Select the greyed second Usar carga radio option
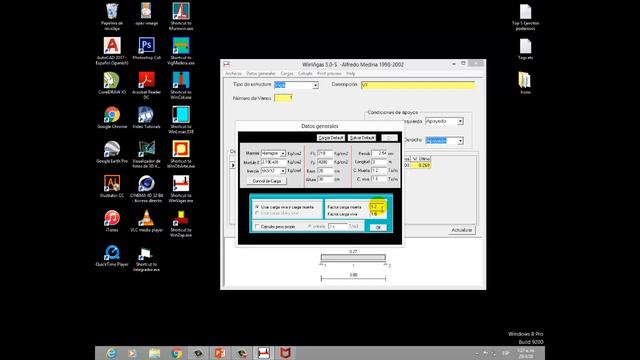 pyautogui.click(x=277, y=213)
